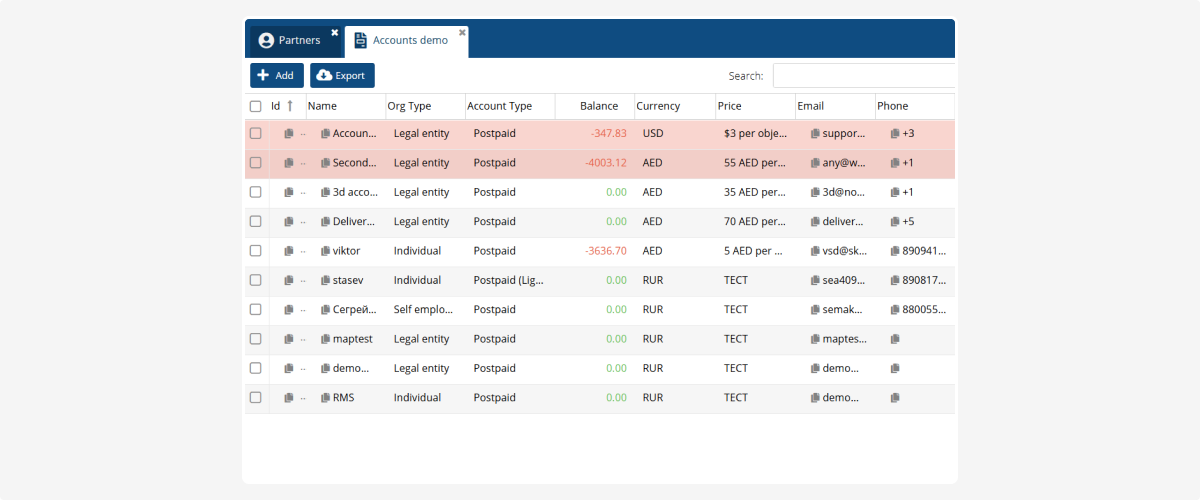Viewport: 1200px width, 500px height.
Task: Switch to the Partners tab
Action: click(290, 41)
